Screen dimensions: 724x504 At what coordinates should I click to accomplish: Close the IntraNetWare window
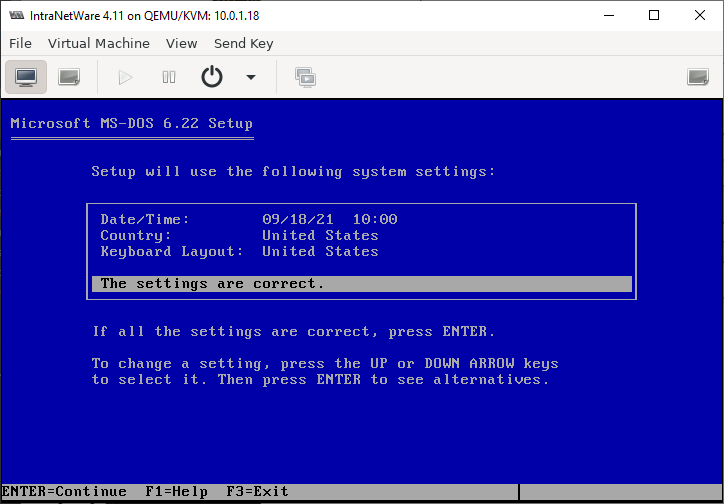700,15
